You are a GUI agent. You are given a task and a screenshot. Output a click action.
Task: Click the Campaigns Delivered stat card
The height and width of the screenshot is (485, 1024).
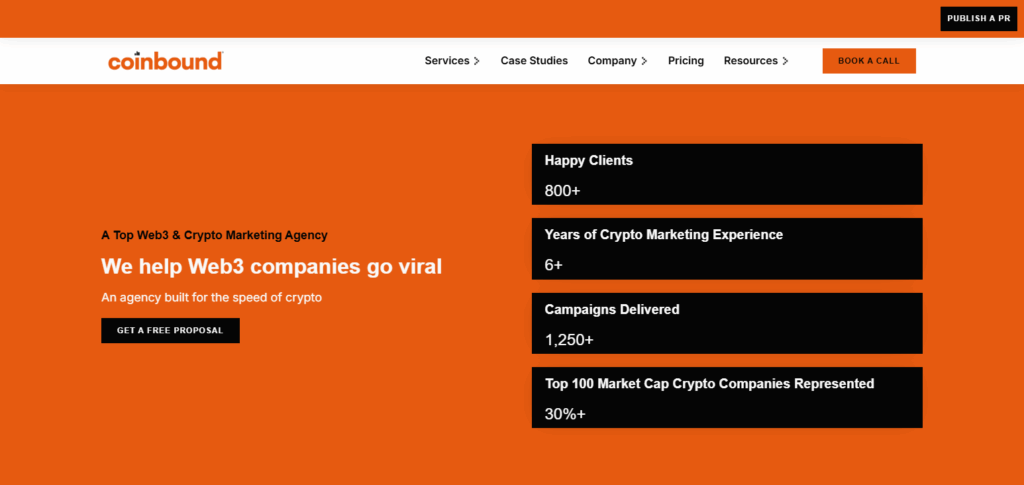click(x=727, y=323)
